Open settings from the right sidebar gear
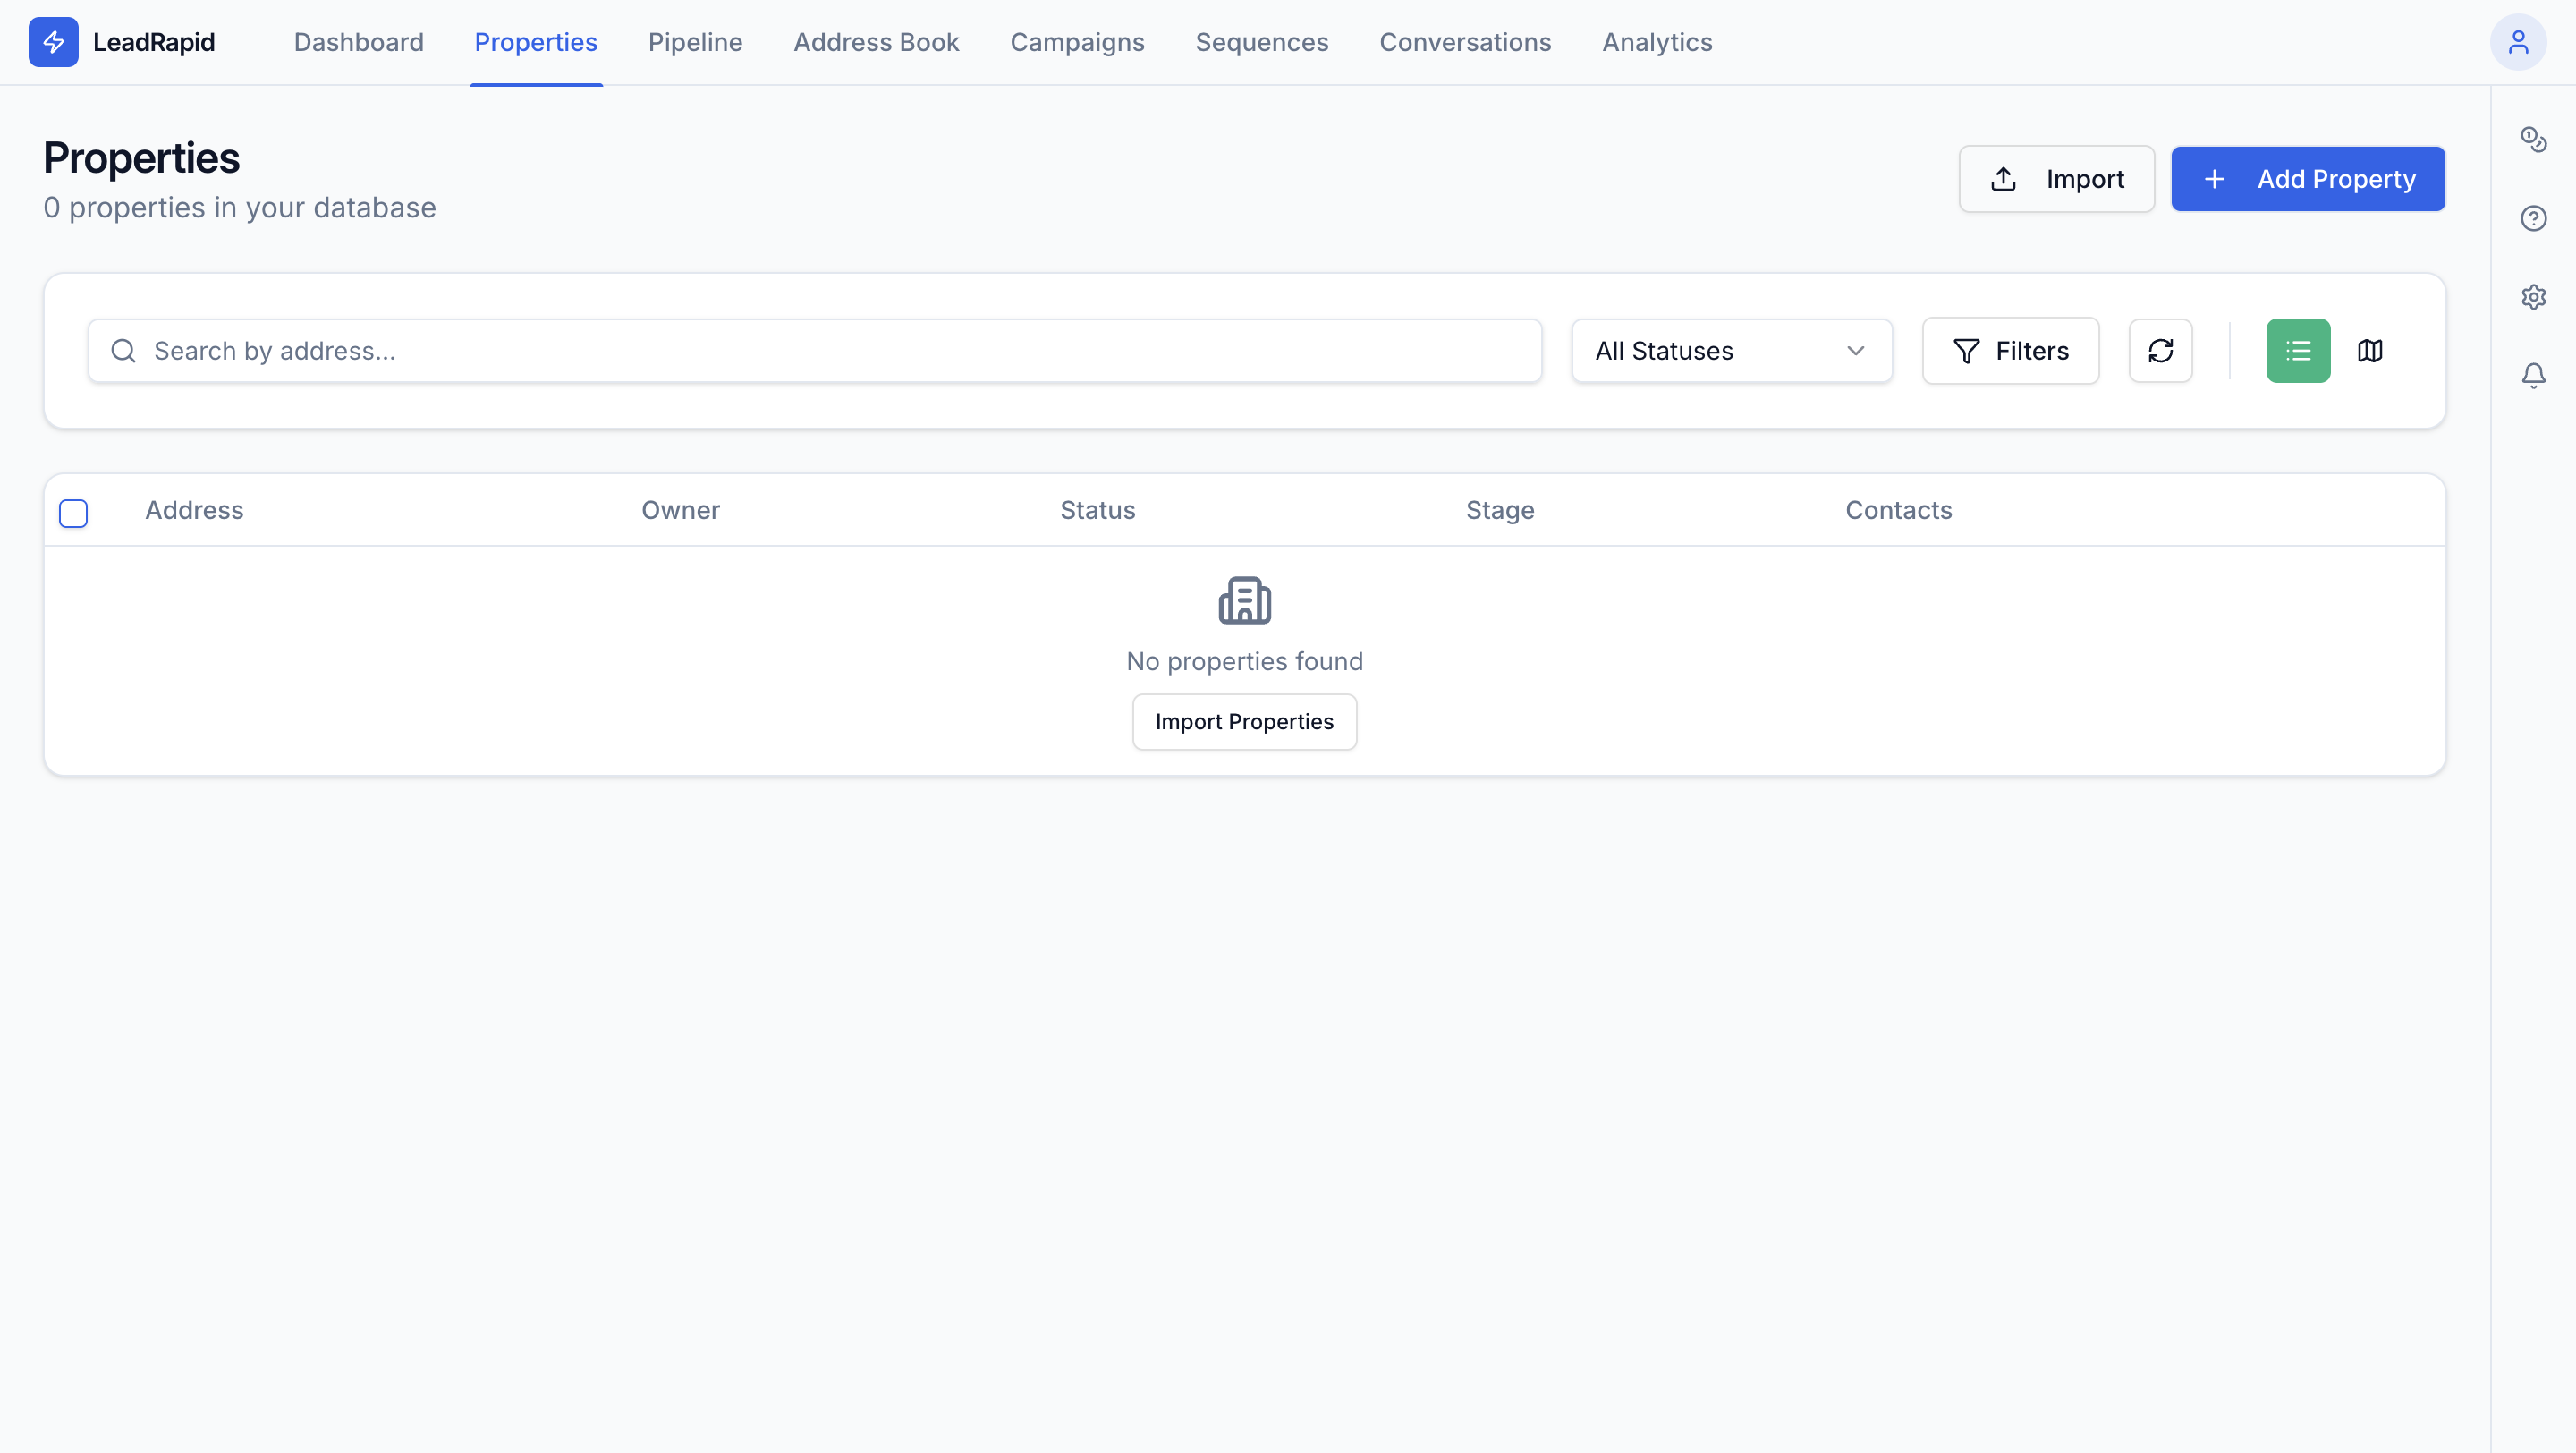Screen dimensions: 2576x1453 (2534, 296)
